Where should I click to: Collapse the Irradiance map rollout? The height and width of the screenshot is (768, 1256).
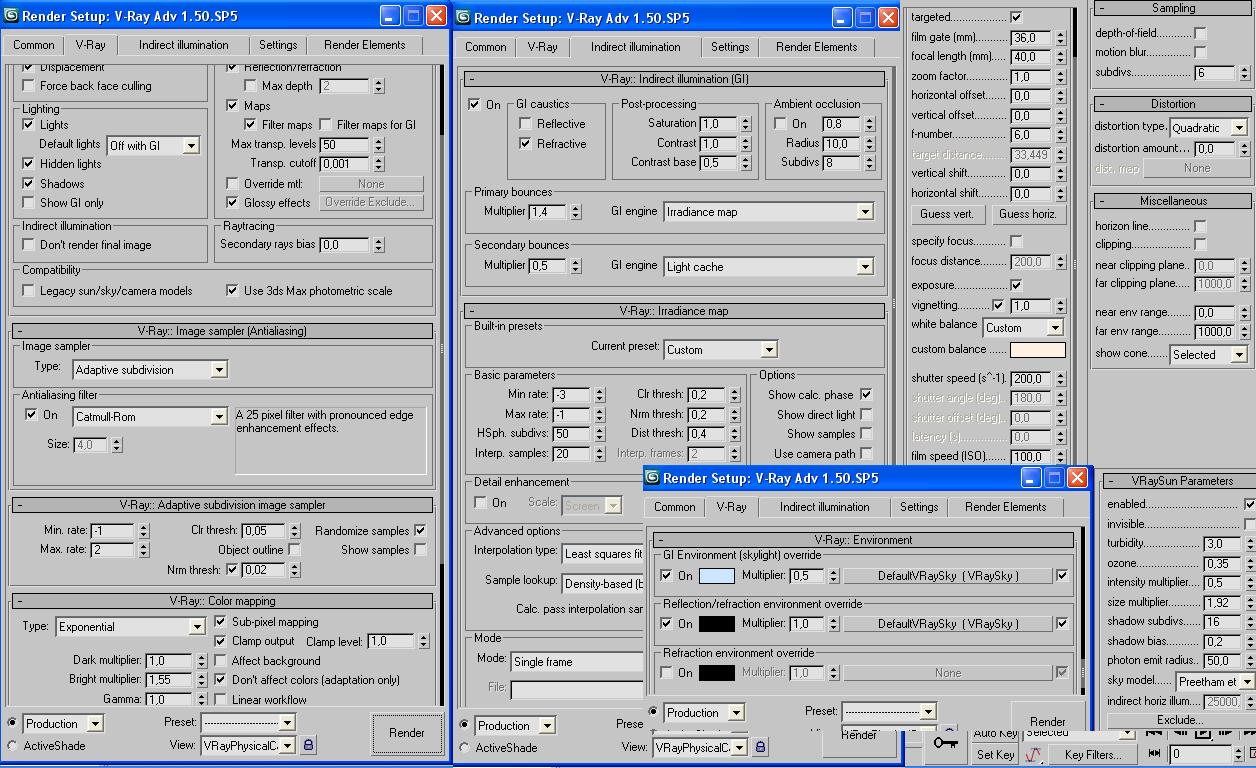click(674, 311)
